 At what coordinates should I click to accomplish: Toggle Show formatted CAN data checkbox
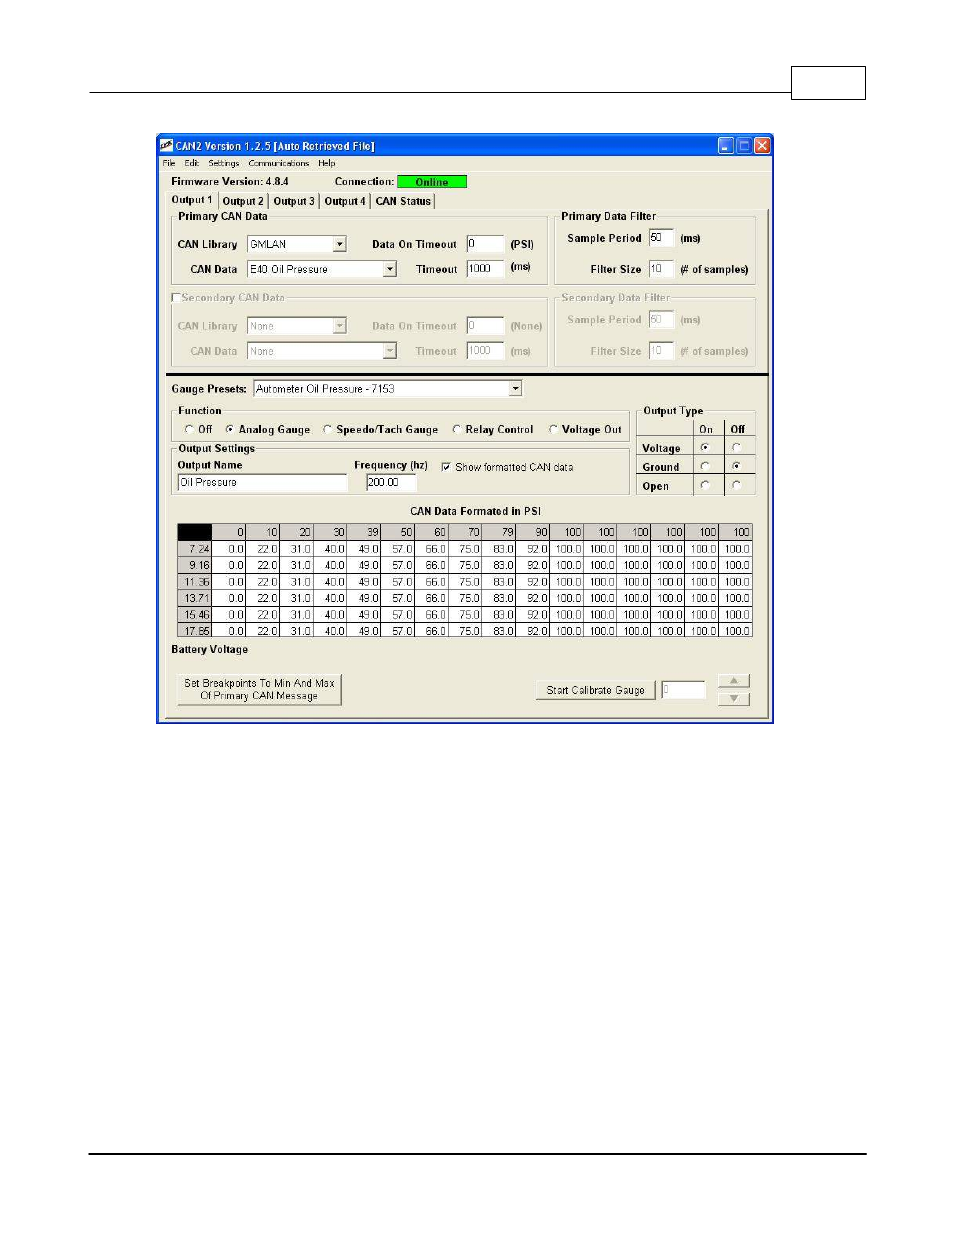[x=446, y=467]
